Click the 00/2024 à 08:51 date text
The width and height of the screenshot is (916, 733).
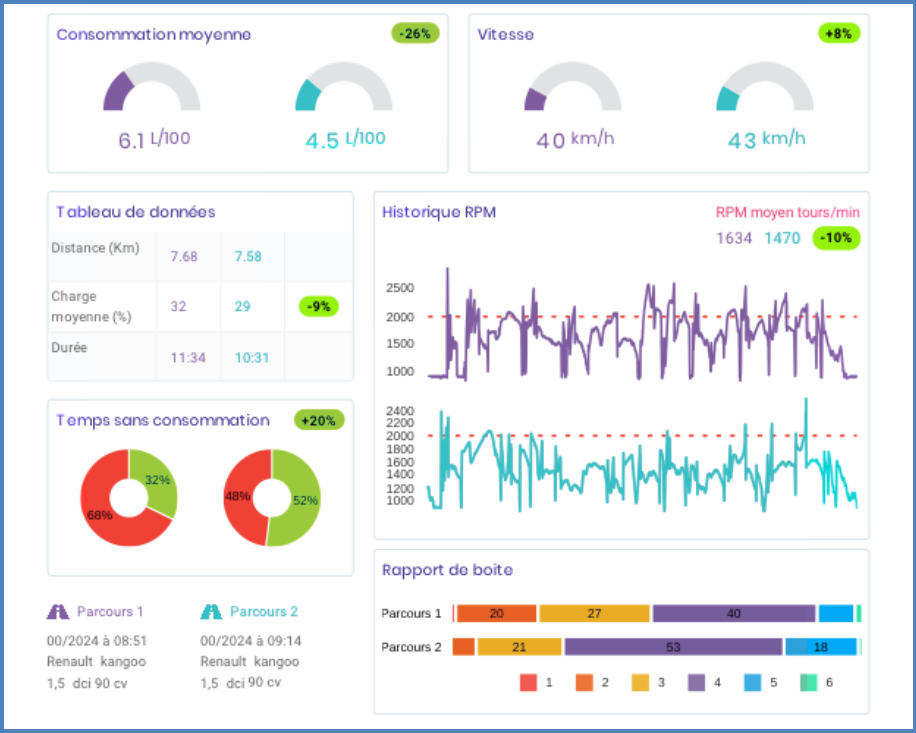(97, 641)
